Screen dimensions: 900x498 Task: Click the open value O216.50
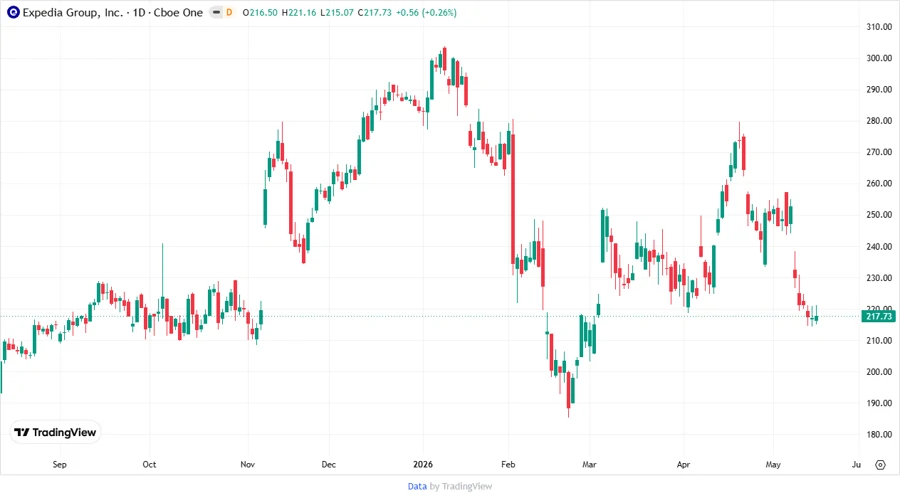(260, 12)
